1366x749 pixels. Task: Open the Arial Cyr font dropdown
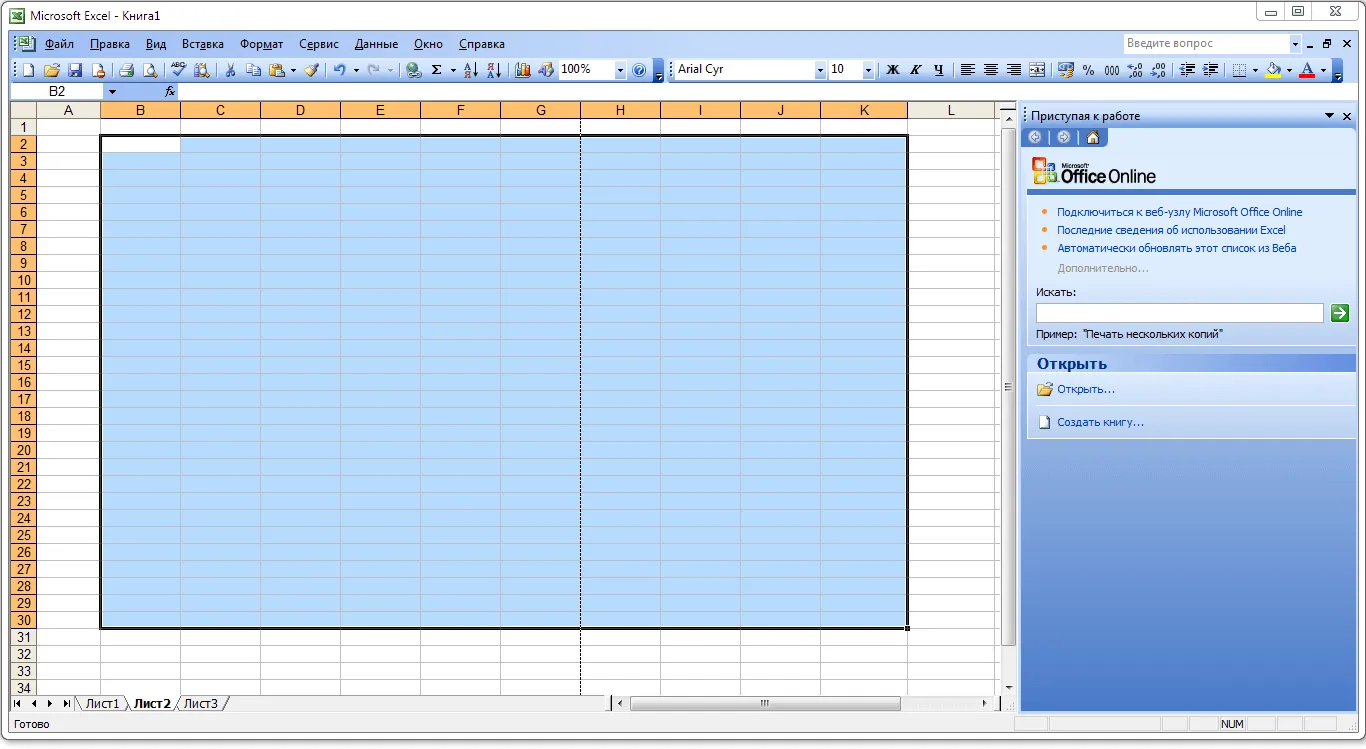(x=820, y=70)
